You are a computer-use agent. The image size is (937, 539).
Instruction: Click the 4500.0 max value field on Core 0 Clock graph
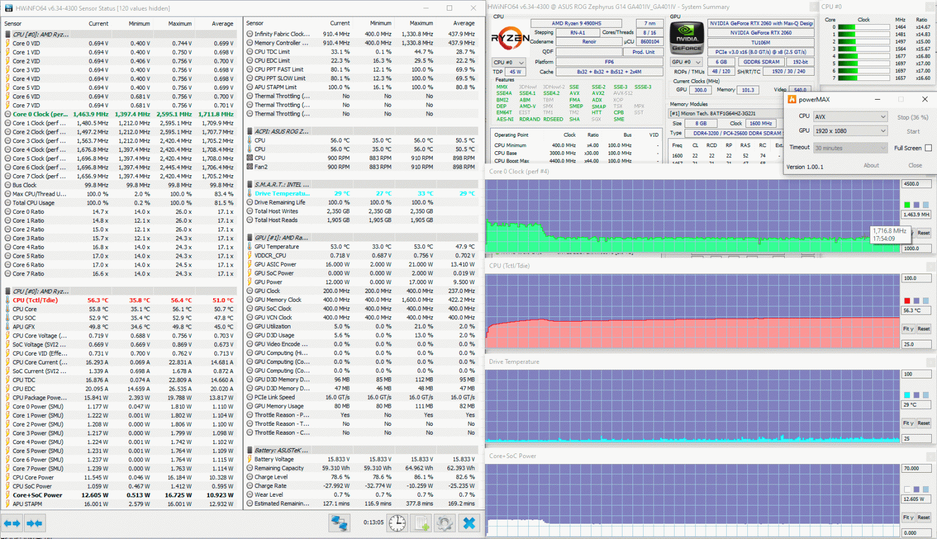tap(916, 184)
